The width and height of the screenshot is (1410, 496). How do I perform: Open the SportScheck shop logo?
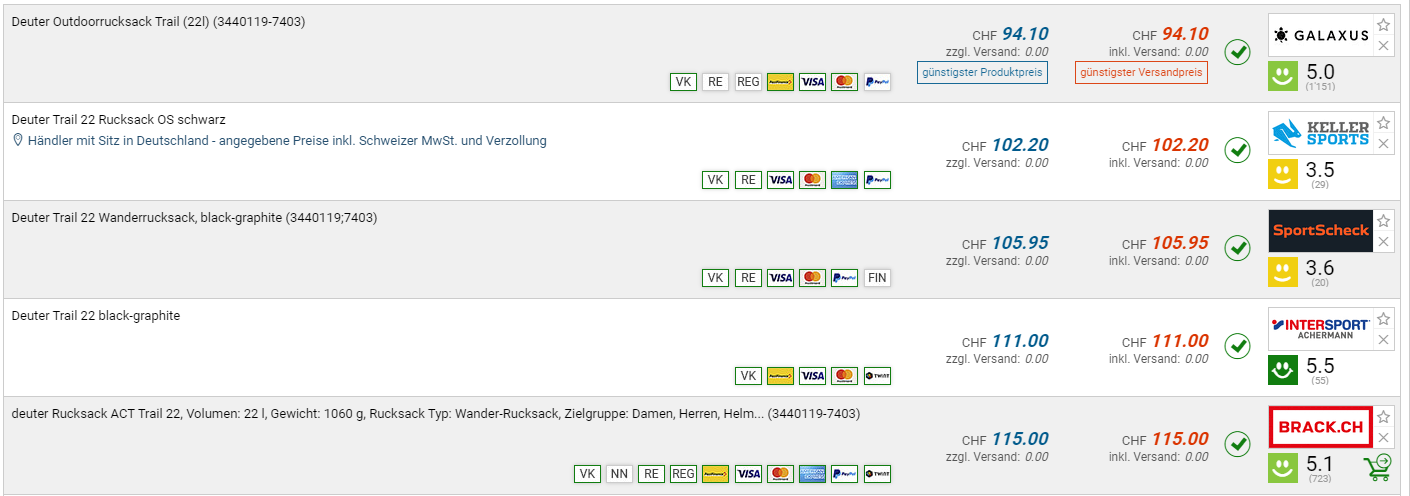coord(1319,231)
